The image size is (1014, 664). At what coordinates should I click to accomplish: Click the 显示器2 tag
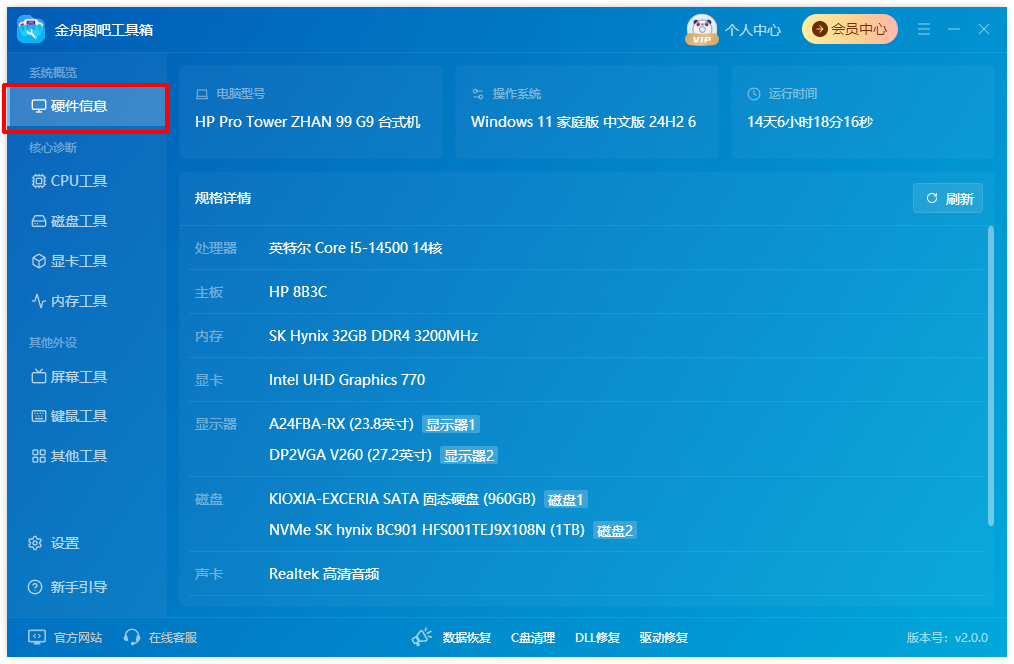pos(469,456)
